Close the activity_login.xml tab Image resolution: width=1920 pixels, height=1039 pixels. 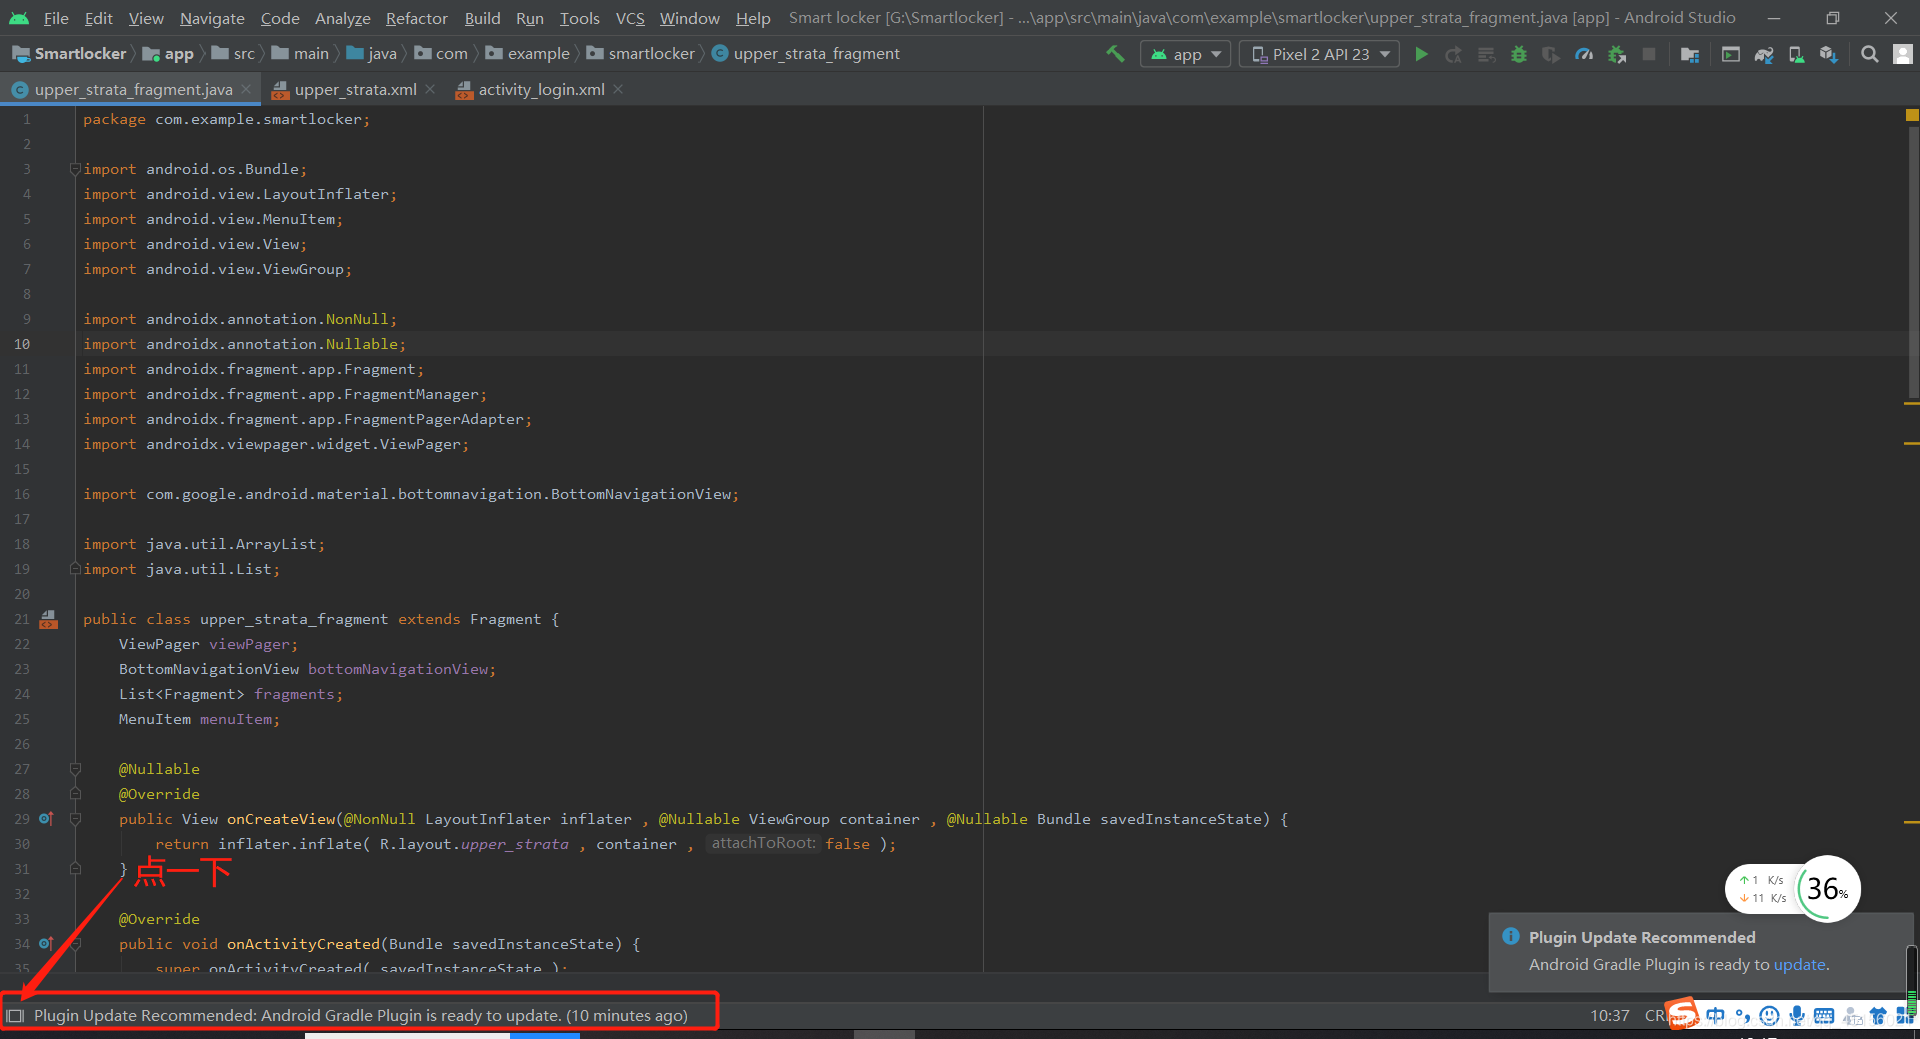tap(618, 90)
